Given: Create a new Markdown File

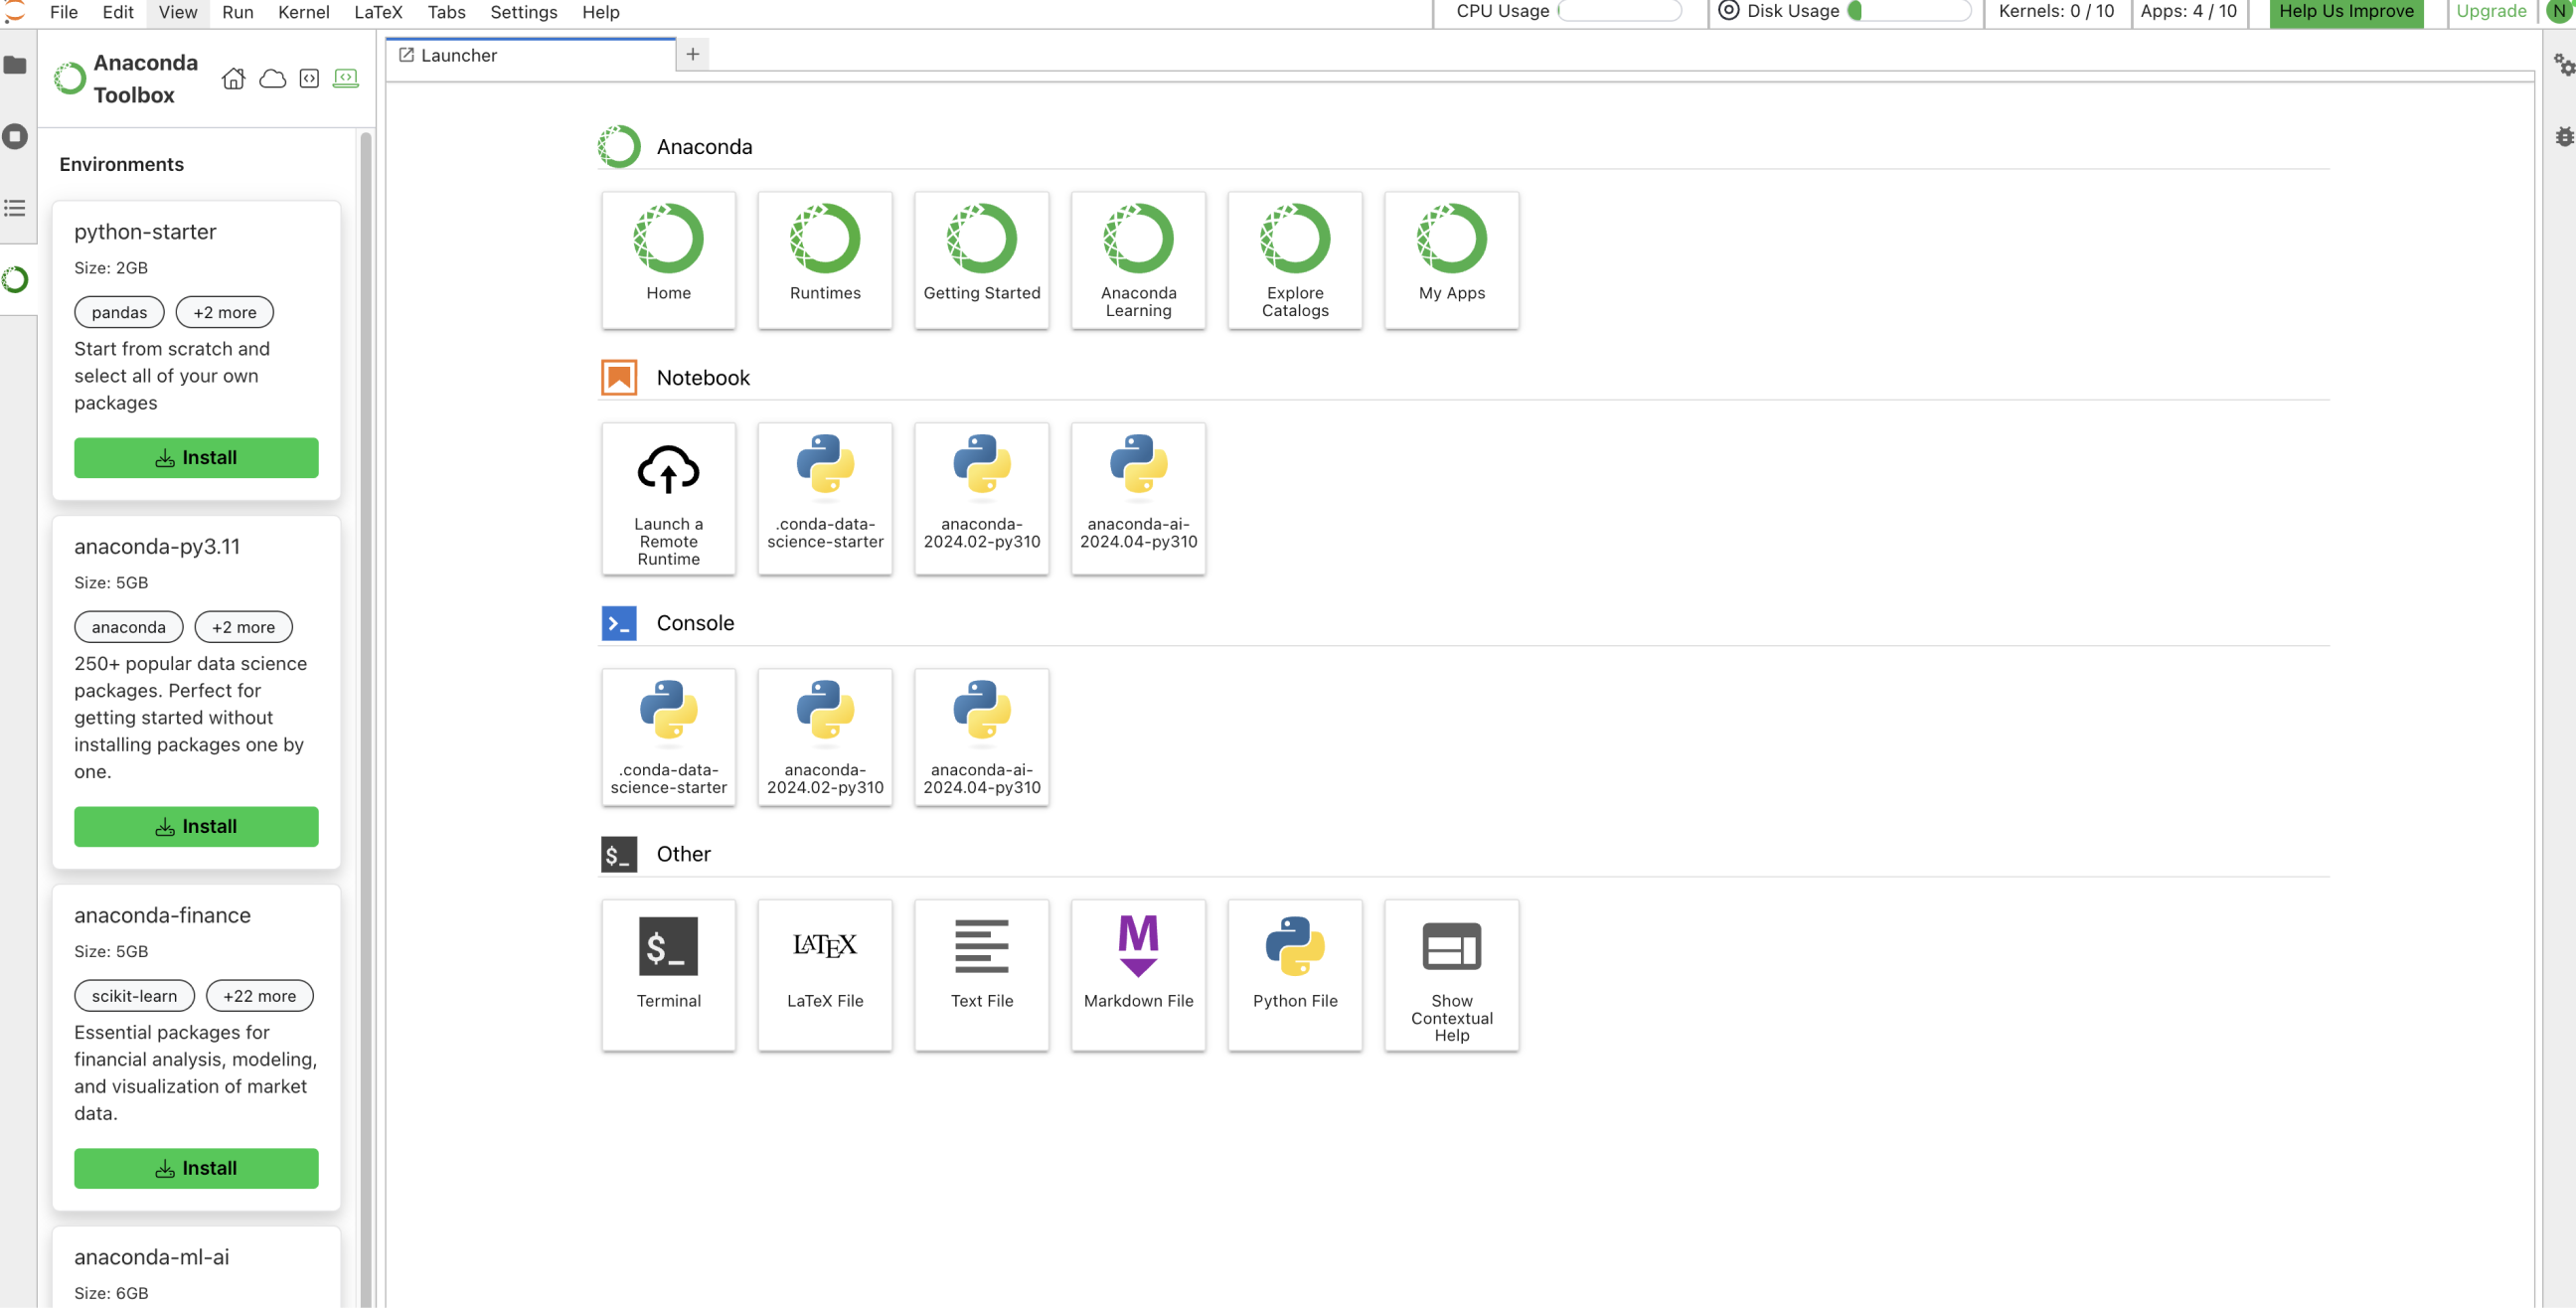Looking at the screenshot, I should pos(1138,973).
